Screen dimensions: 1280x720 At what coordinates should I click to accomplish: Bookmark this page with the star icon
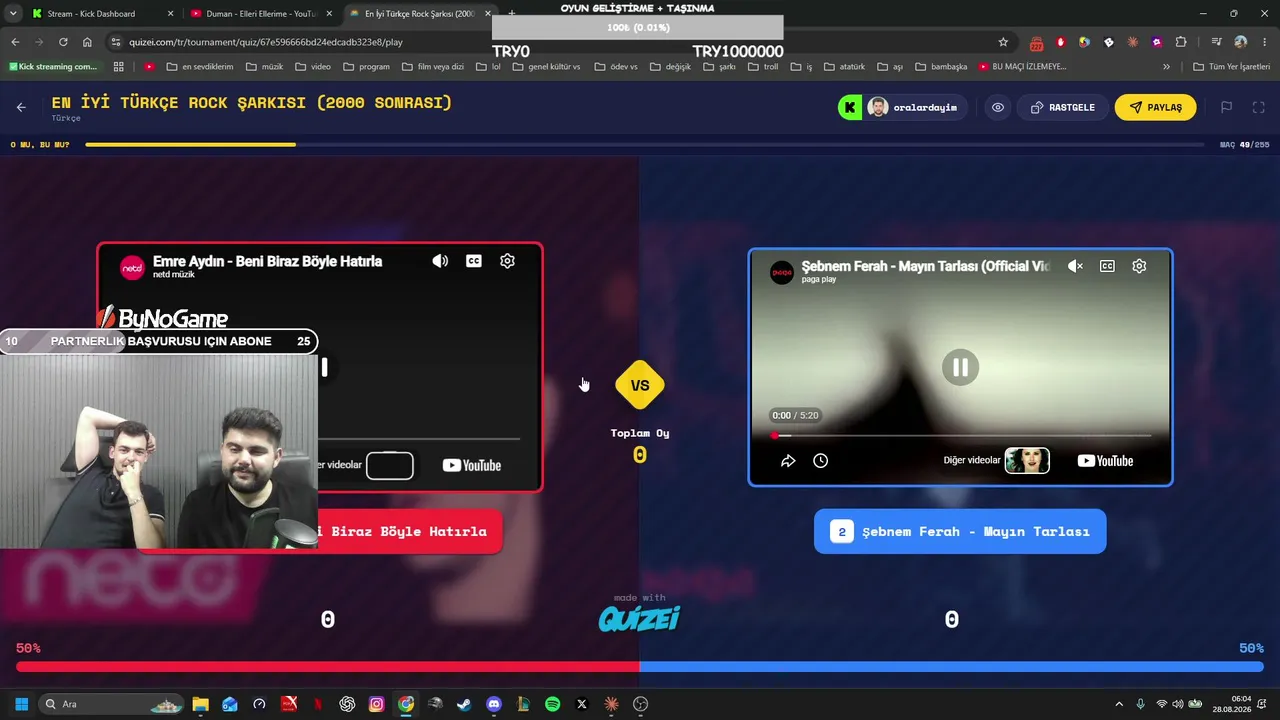pos(1003,42)
